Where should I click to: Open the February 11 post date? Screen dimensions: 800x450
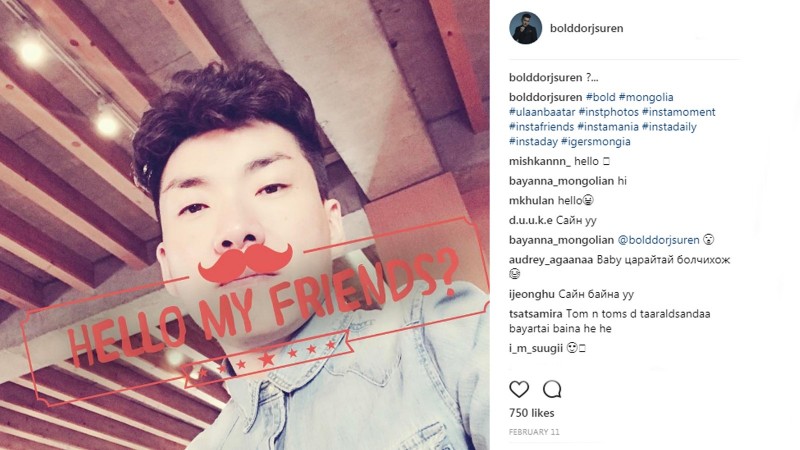(534, 432)
